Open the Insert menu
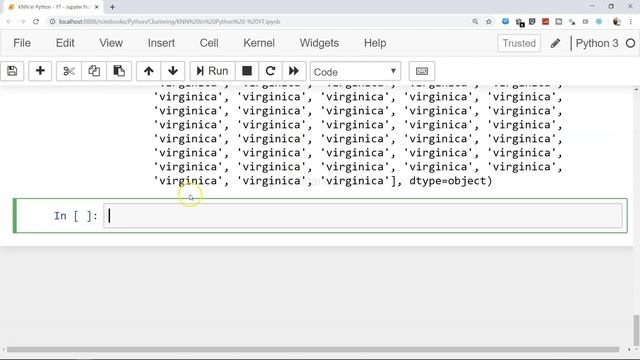This screenshot has width=640, height=360. [x=161, y=43]
